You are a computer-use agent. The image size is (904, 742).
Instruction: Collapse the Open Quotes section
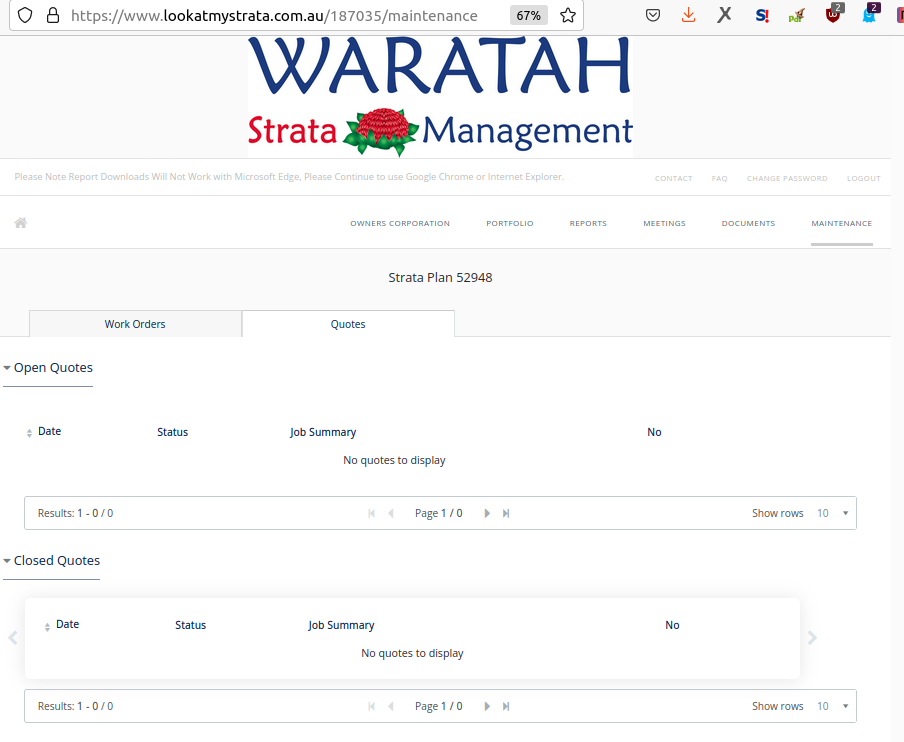click(x=48, y=368)
